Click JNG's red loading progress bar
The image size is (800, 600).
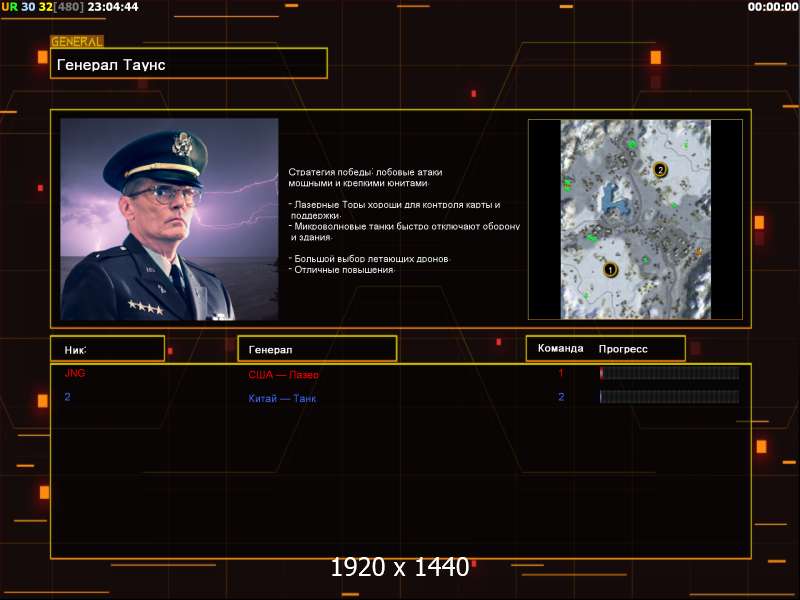click(x=669, y=373)
